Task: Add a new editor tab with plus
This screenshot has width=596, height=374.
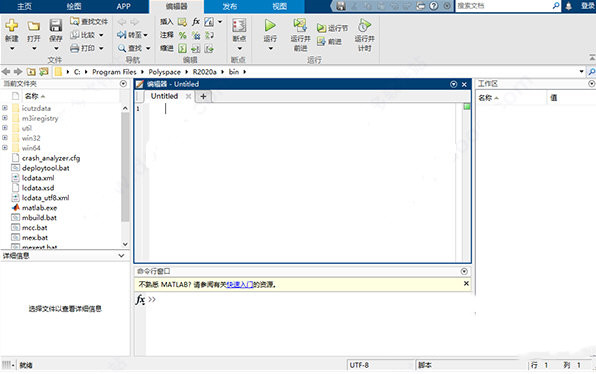Action: (203, 96)
